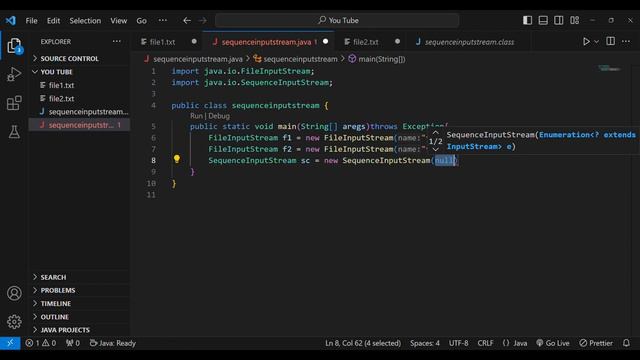Open Explorer Views and More Actions ellipsis
The height and width of the screenshot is (360, 640).
pyautogui.click(x=117, y=41)
